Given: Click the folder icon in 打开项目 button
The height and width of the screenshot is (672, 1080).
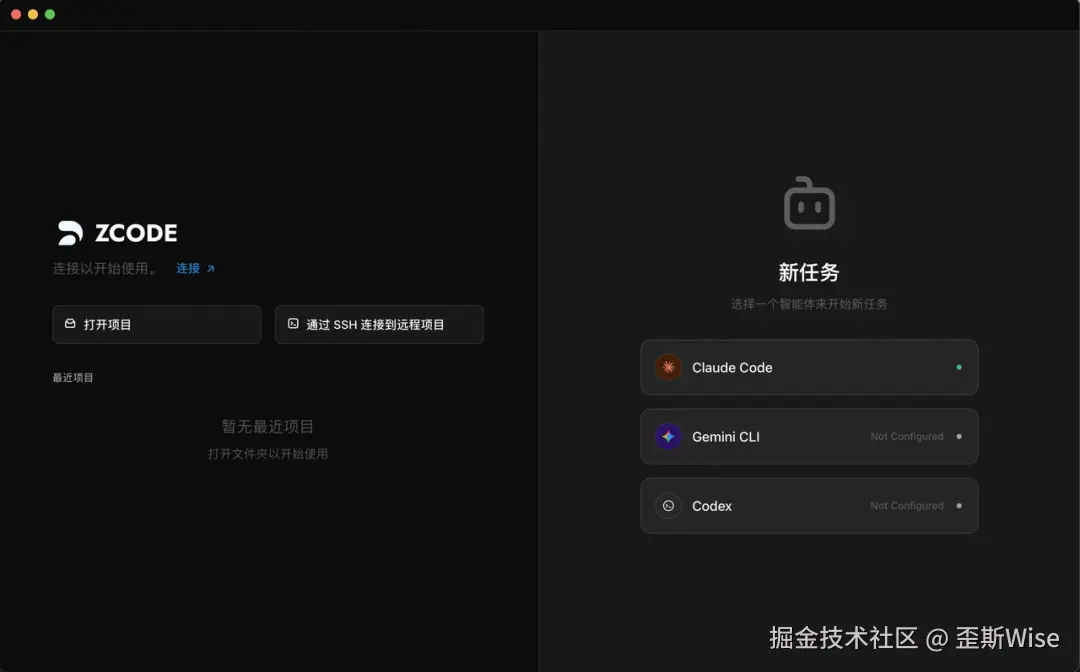Looking at the screenshot, I should click(70, 324).
